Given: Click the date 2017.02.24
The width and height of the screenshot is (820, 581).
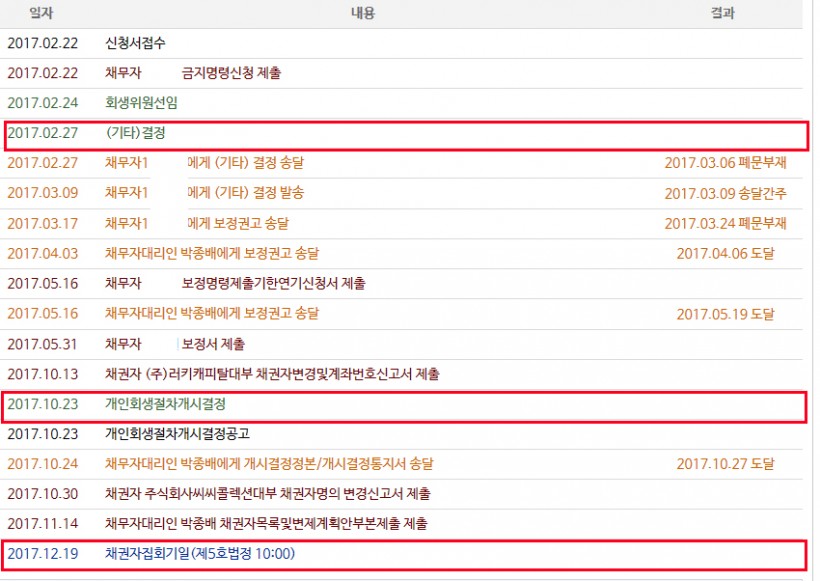Looking at the screenshot, I should [43, 102].
